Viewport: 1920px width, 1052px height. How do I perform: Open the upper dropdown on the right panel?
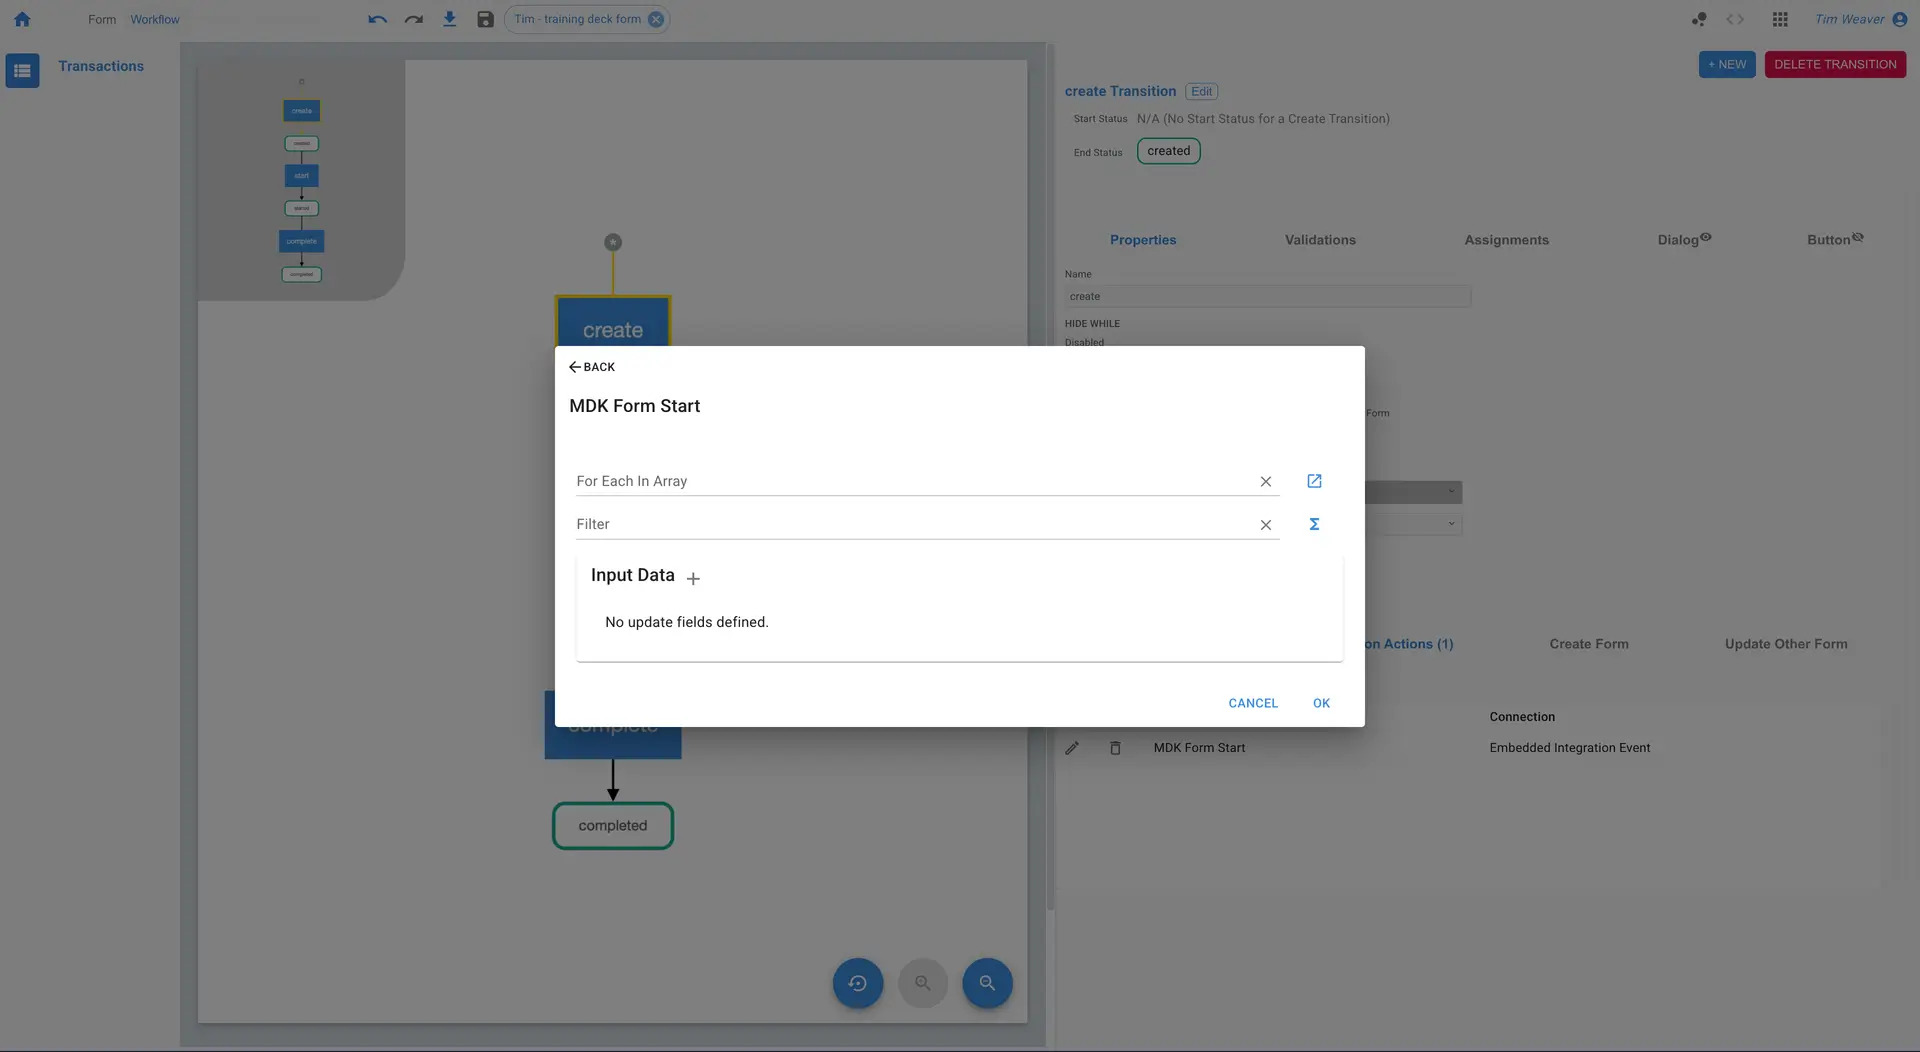tap(1452, 491)
